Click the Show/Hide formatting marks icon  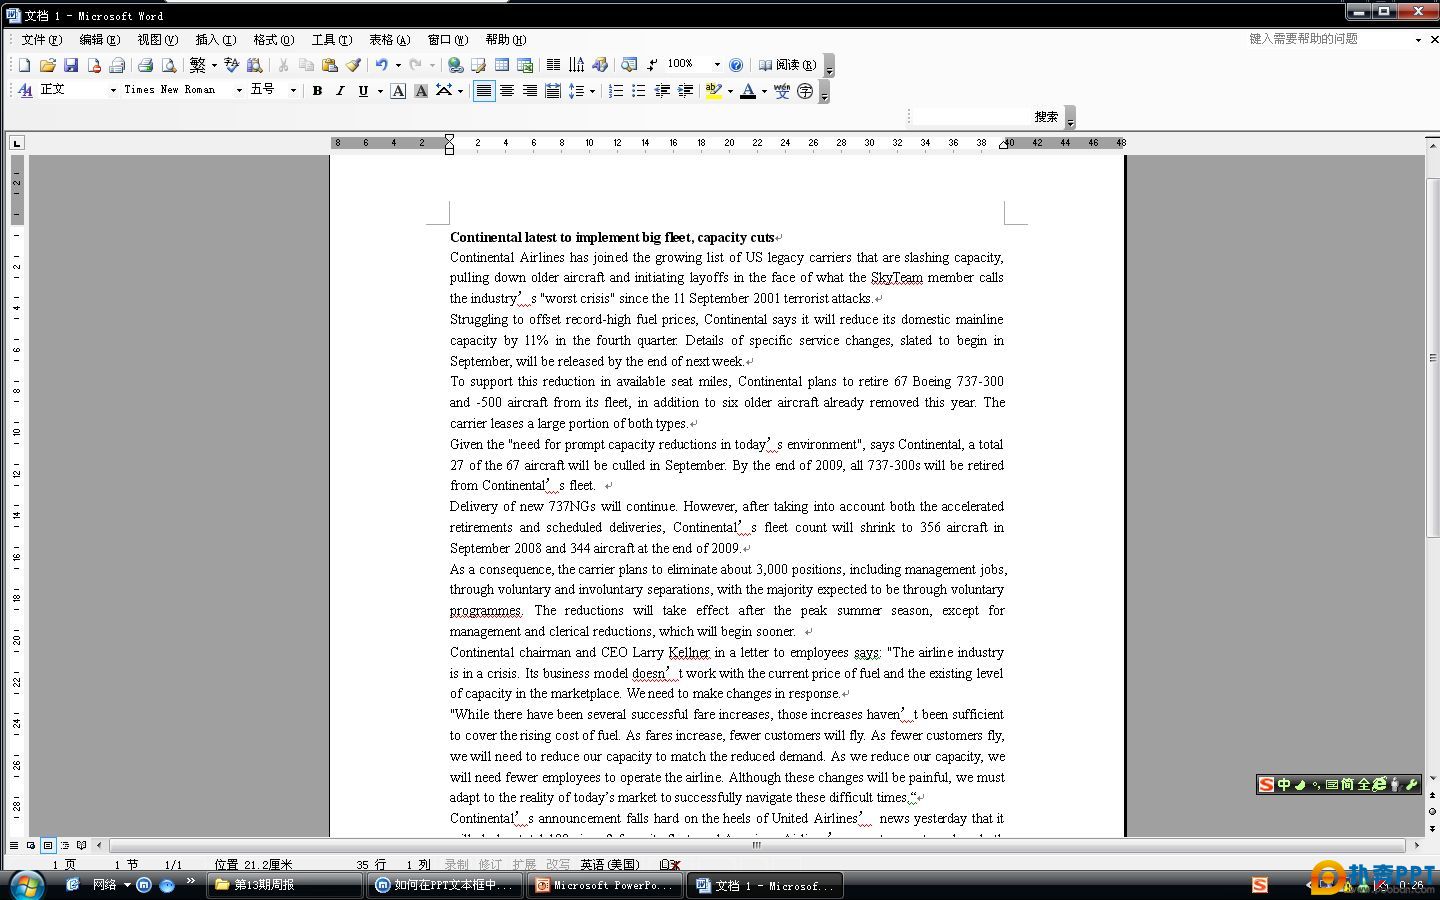pos(652,65)
